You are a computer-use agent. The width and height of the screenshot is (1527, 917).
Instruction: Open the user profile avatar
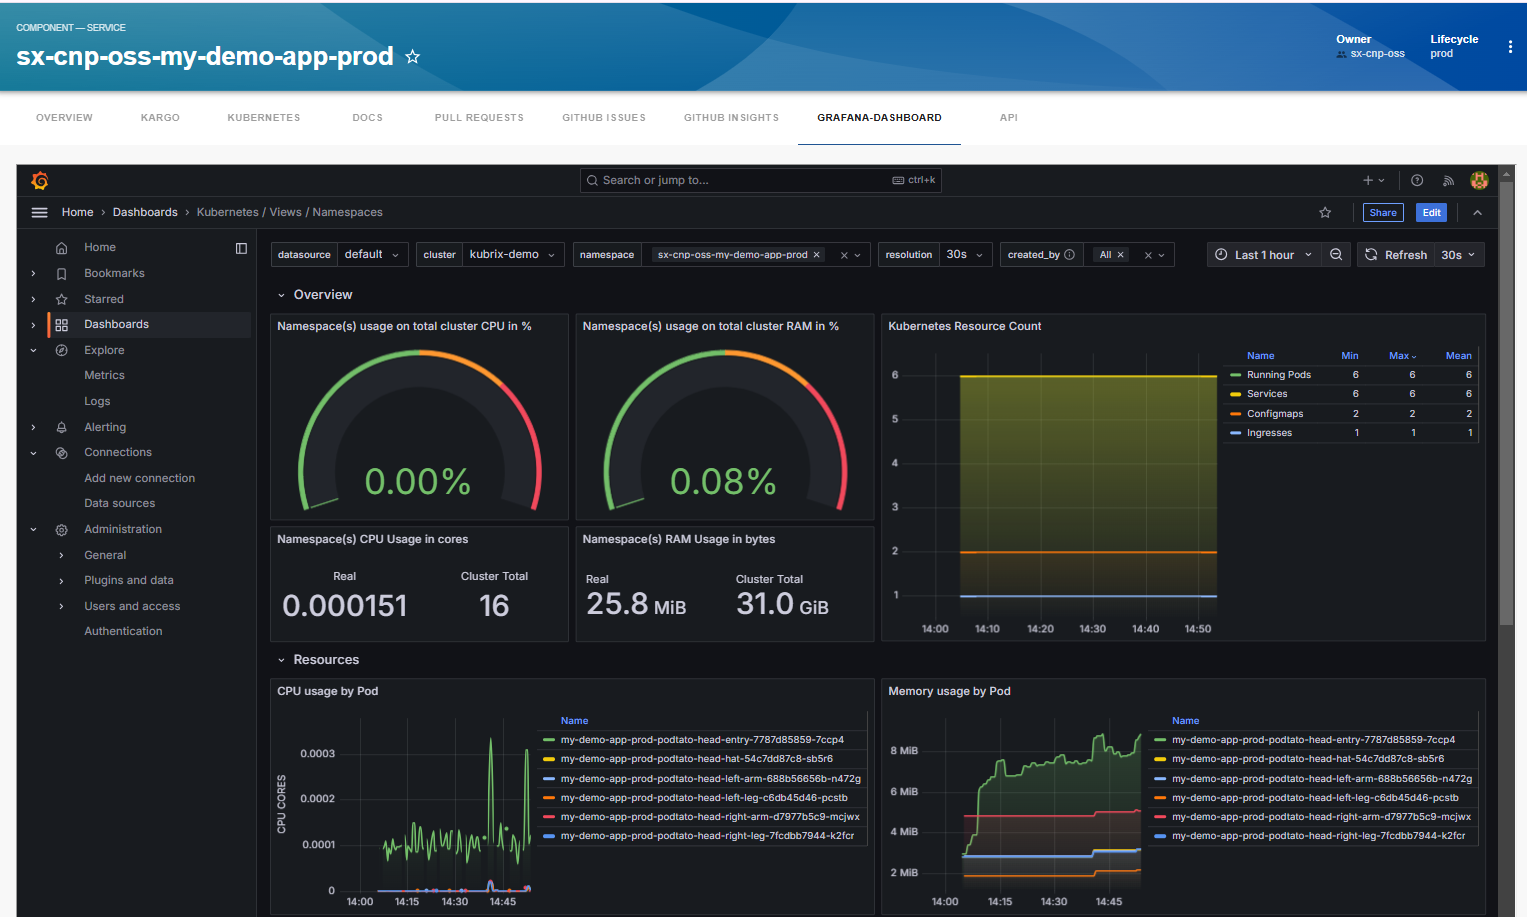1479,180
